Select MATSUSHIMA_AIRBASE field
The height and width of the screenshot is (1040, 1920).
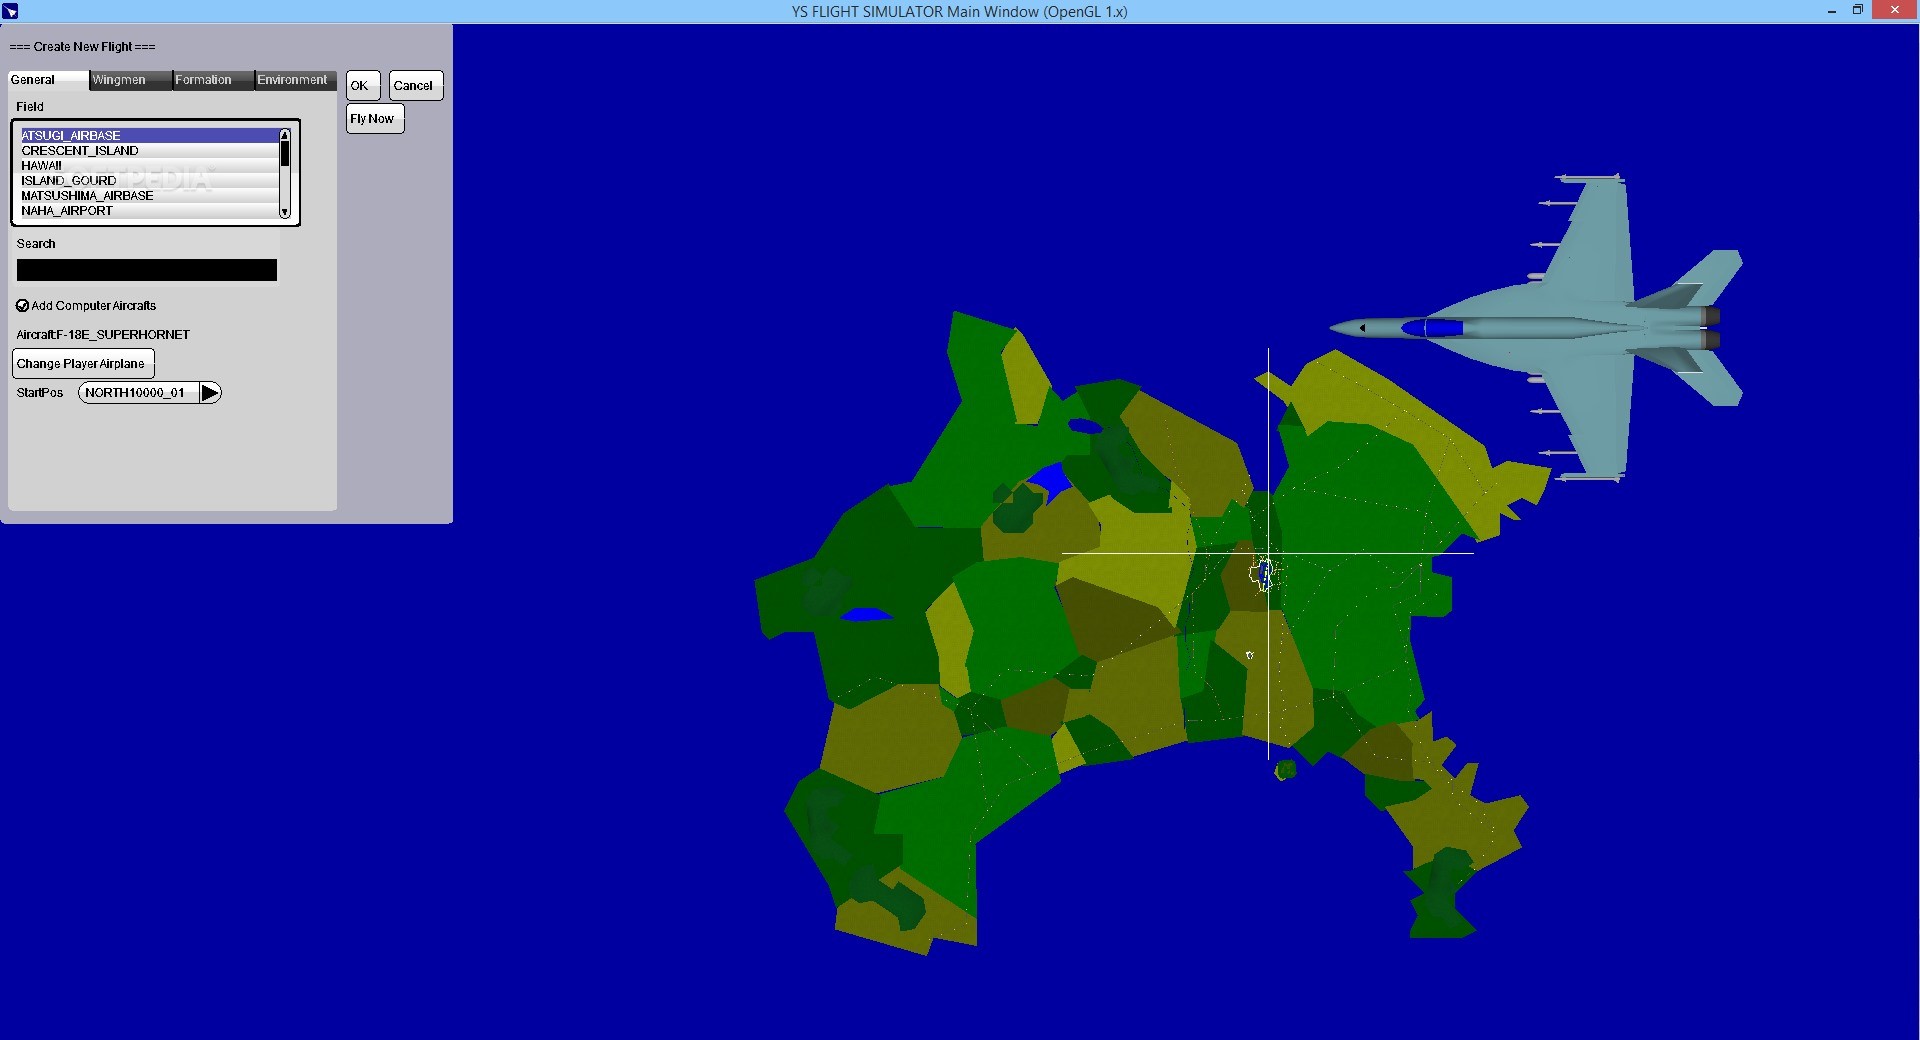point(149,195)
